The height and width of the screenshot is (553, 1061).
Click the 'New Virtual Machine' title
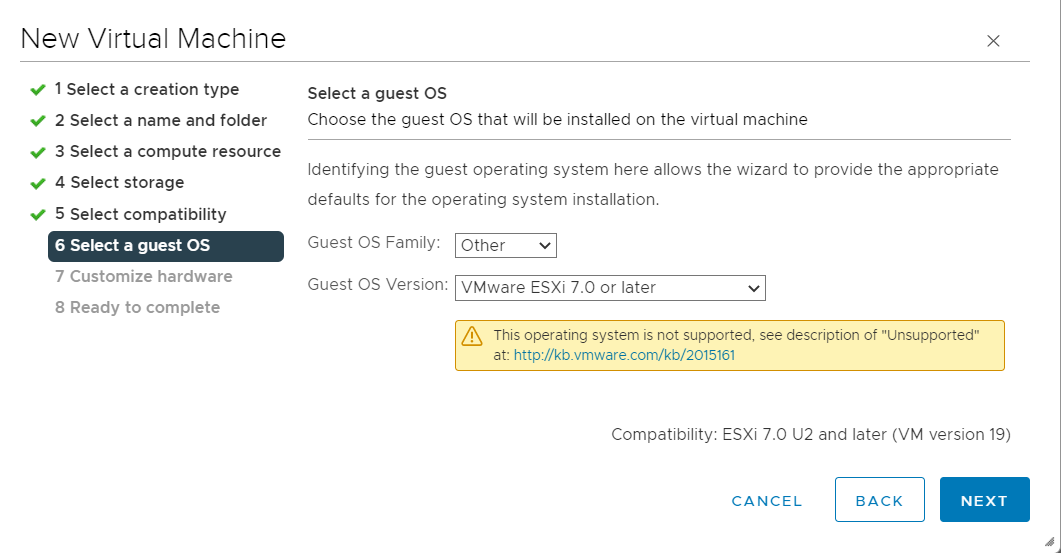pos(154,39)
